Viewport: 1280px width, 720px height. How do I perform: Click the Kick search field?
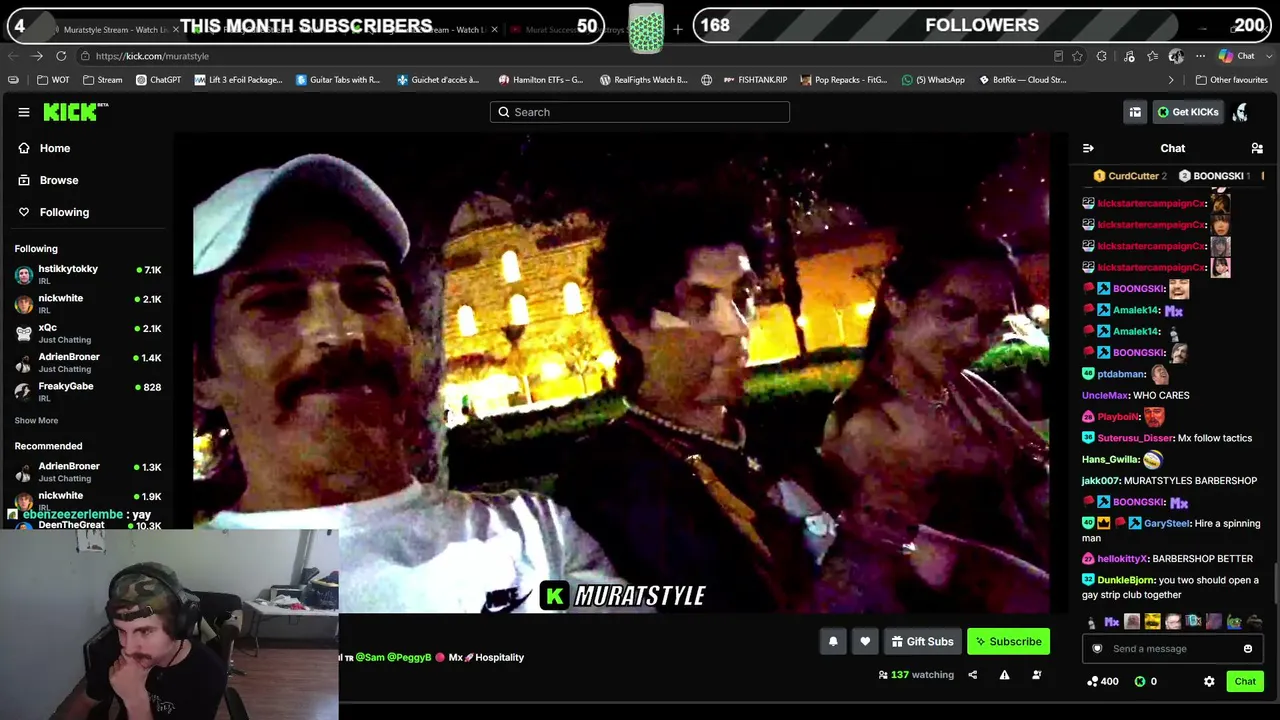[640, 112]
